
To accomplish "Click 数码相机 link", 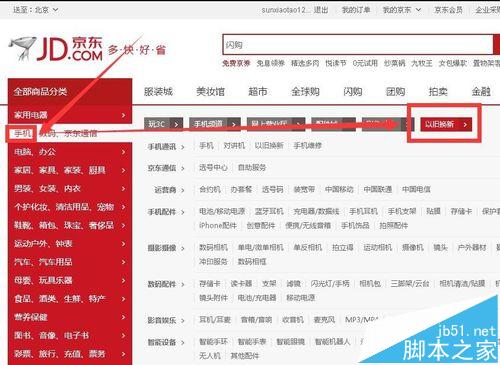I will point(213,247).
